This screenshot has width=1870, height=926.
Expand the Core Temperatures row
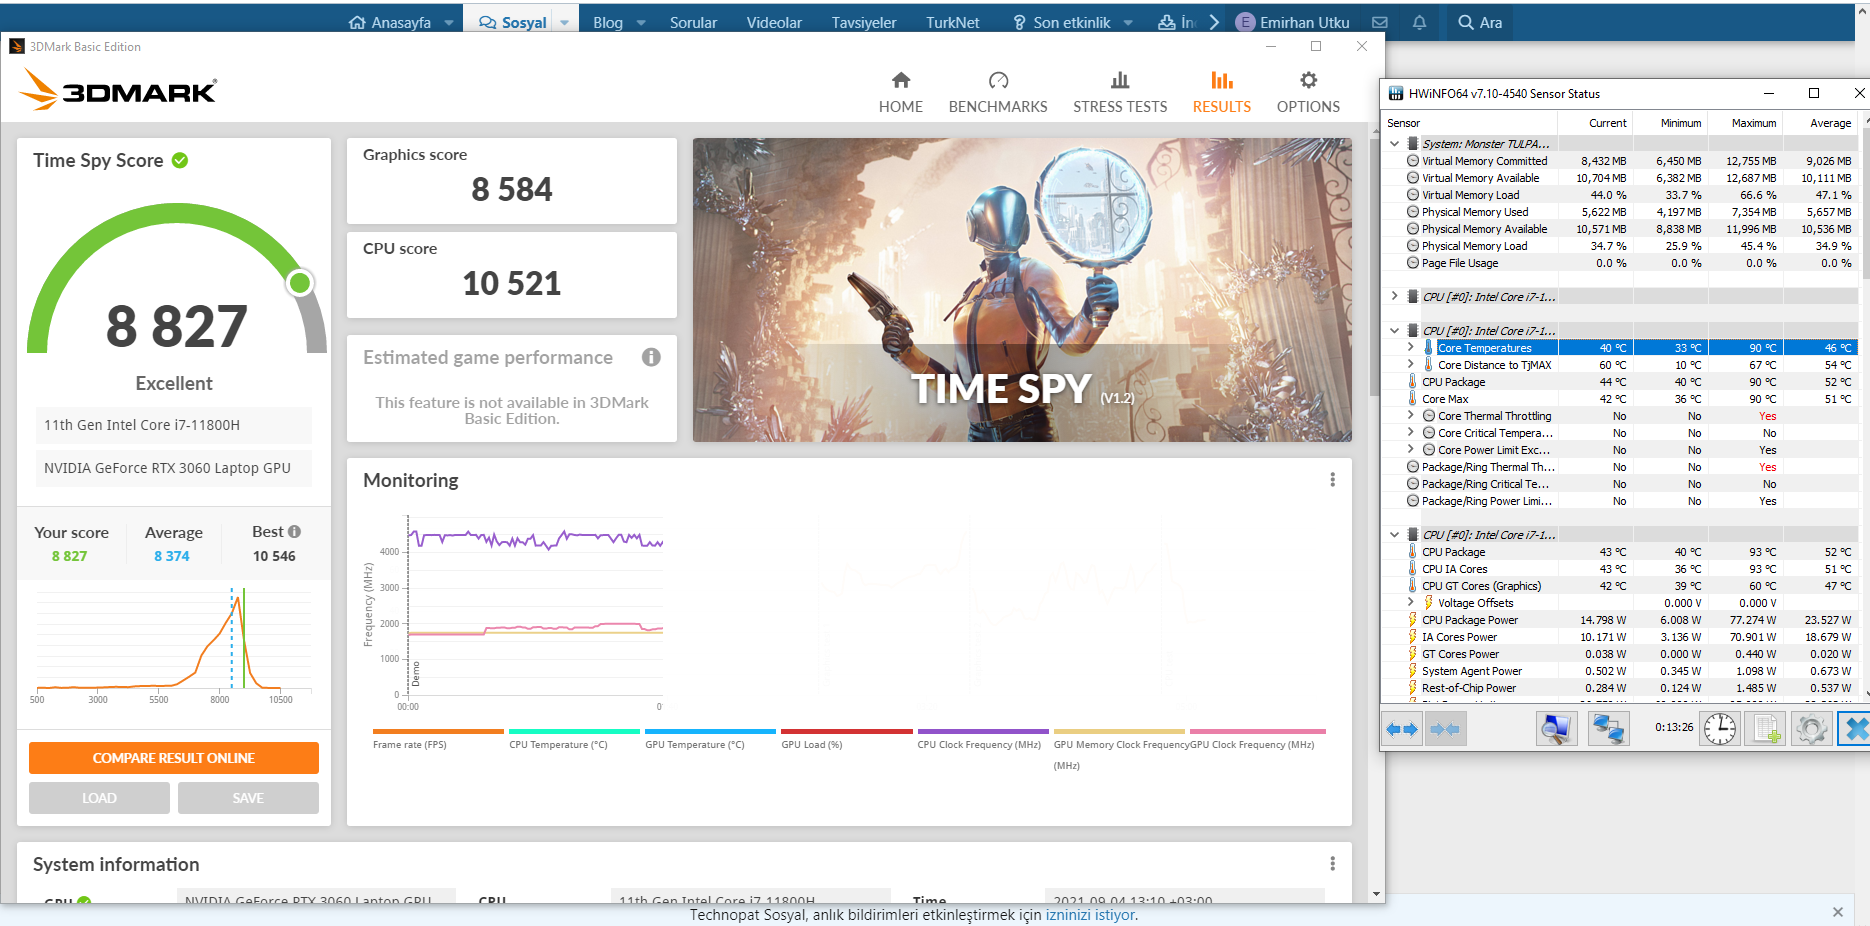pos(1410,348)
